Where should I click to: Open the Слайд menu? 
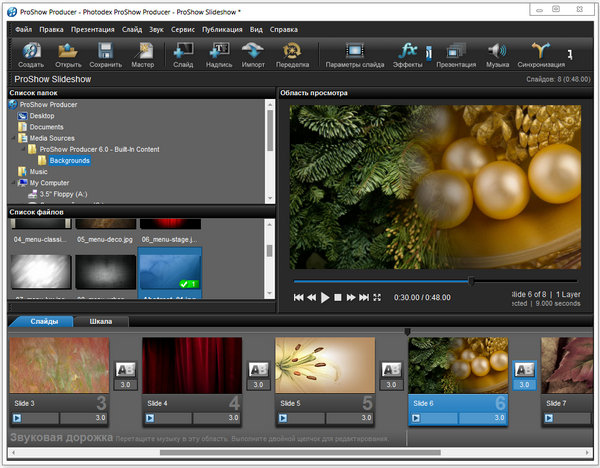132,29
